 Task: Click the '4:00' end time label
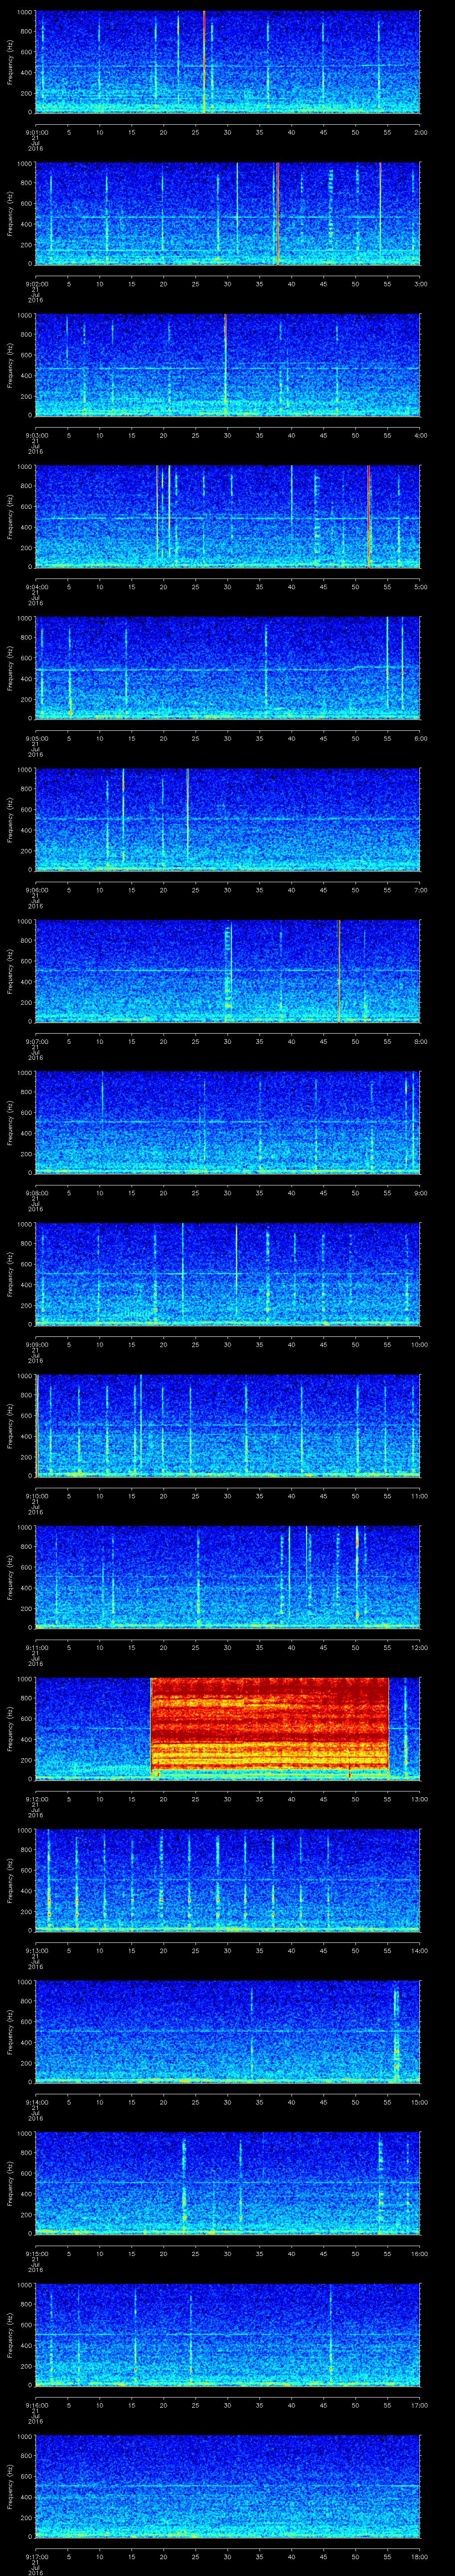tap(420, 435)
